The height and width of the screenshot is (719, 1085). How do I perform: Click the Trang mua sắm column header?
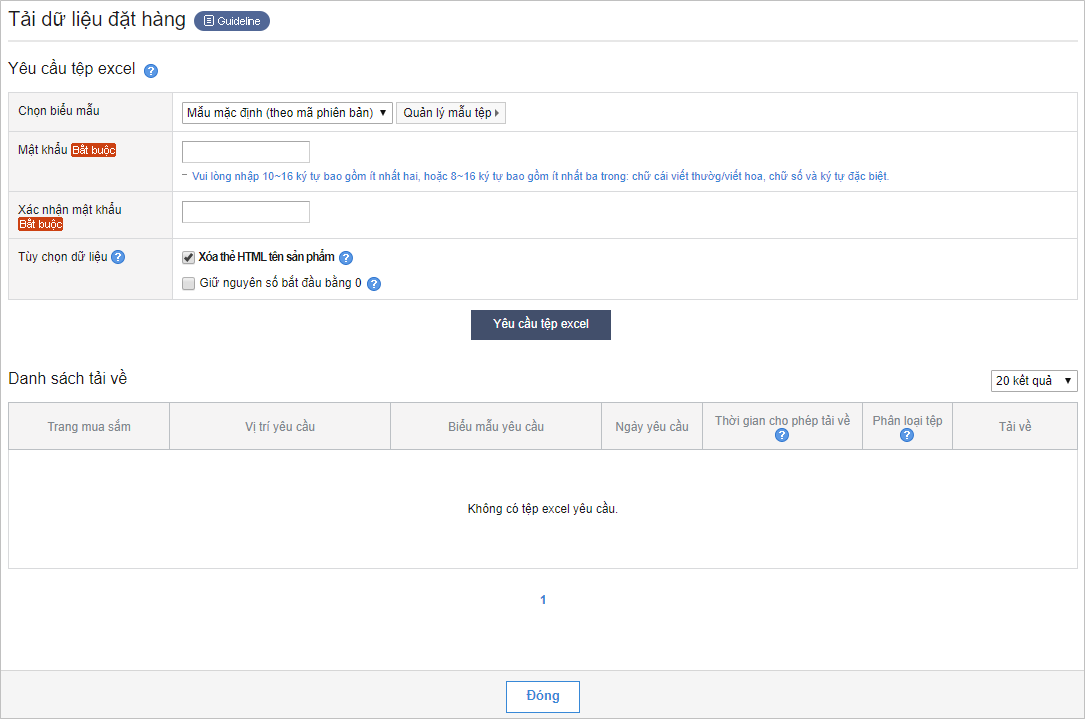click(x=89, y=427)
